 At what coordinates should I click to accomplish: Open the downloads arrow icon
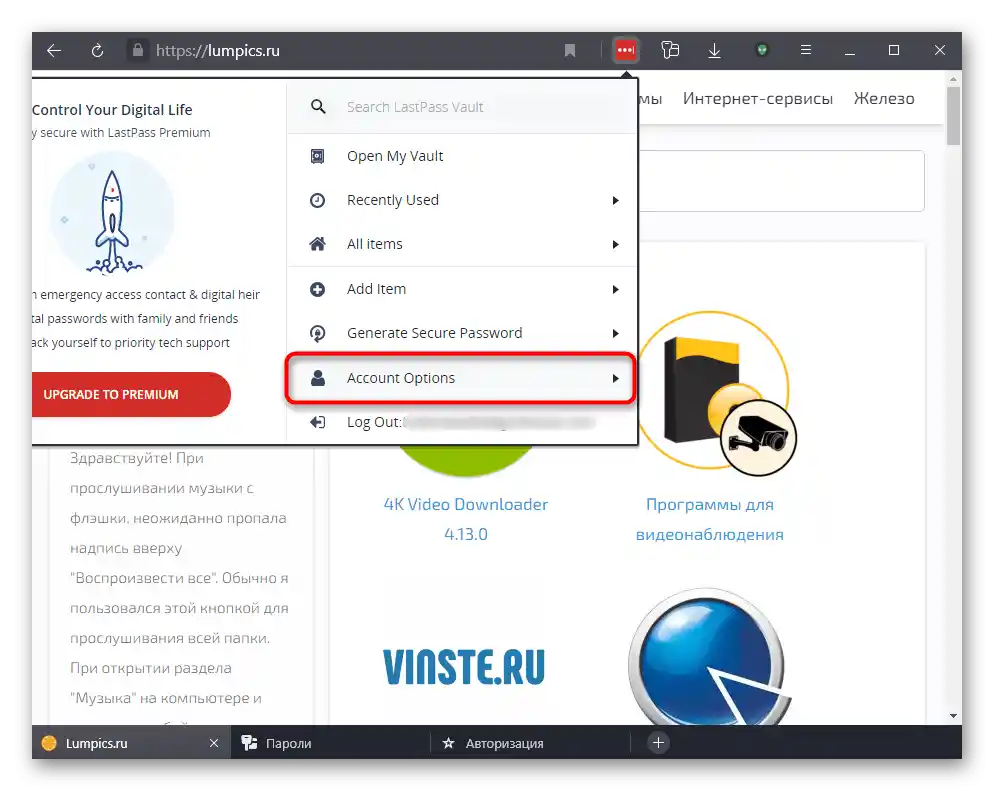click(714, 50)
